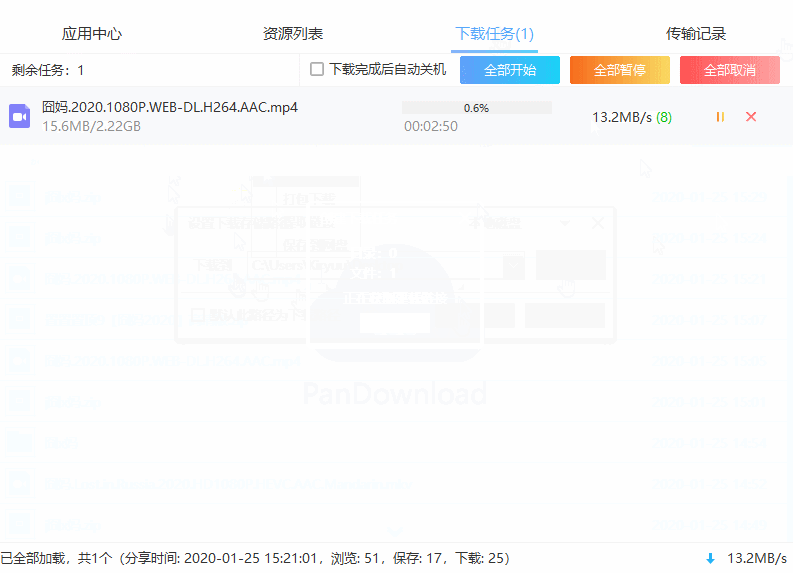Click the 0.6% download progress bar
The image size is (793, 573).
[x=476, y=108]
